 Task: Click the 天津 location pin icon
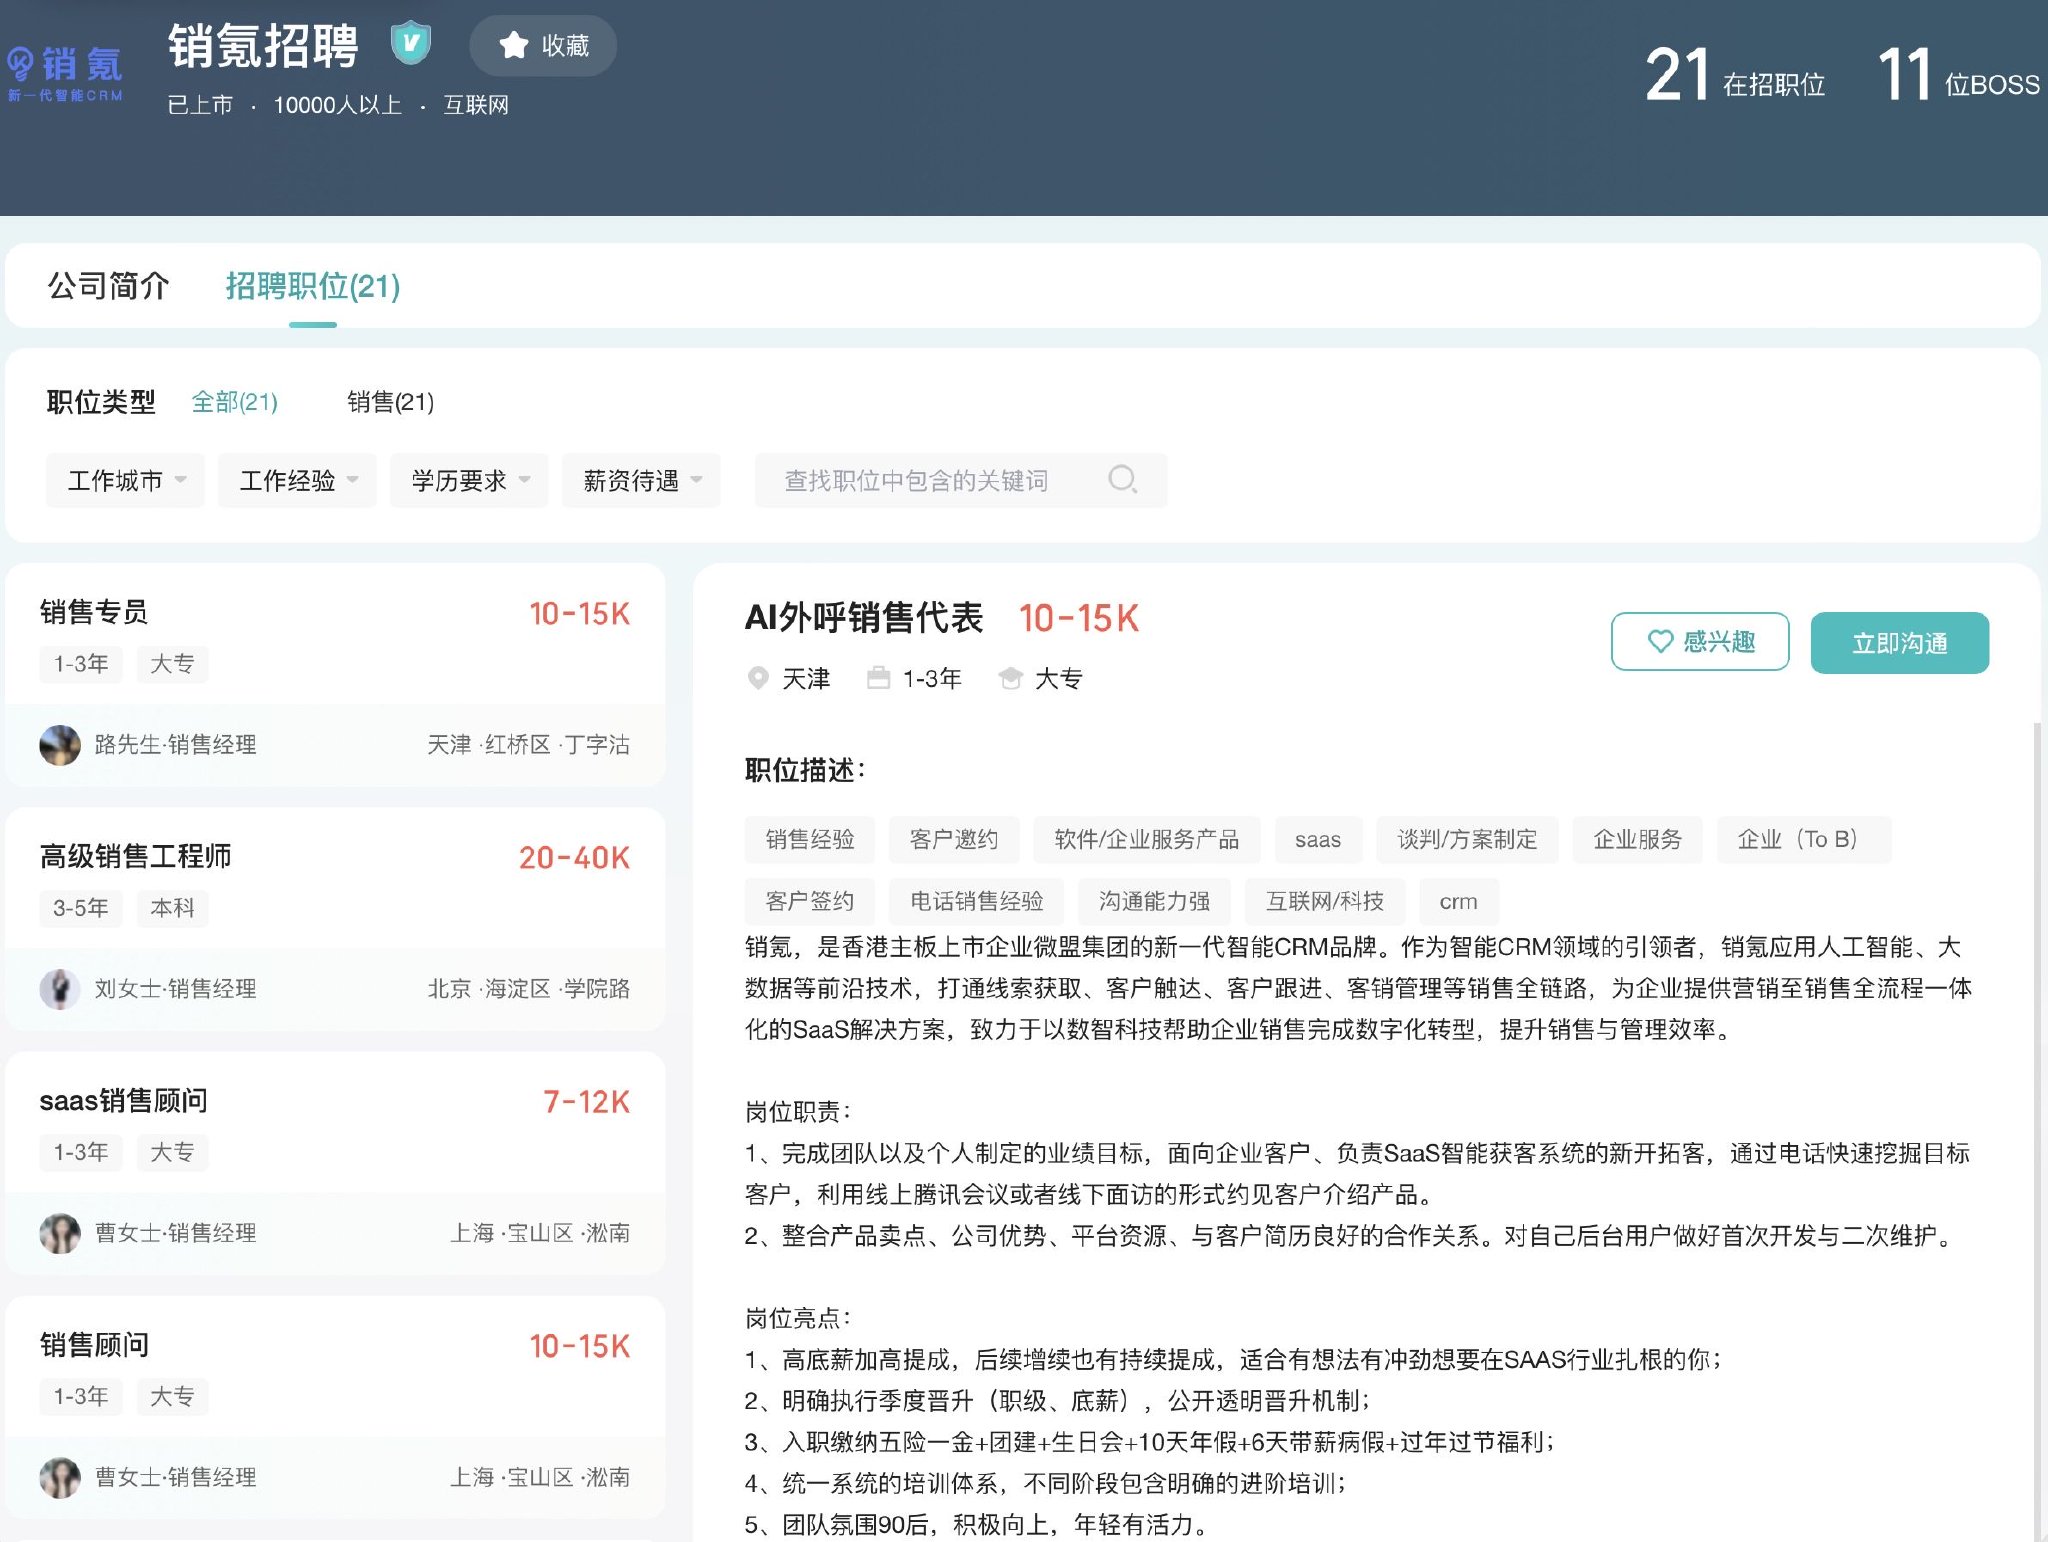[758, 678]
